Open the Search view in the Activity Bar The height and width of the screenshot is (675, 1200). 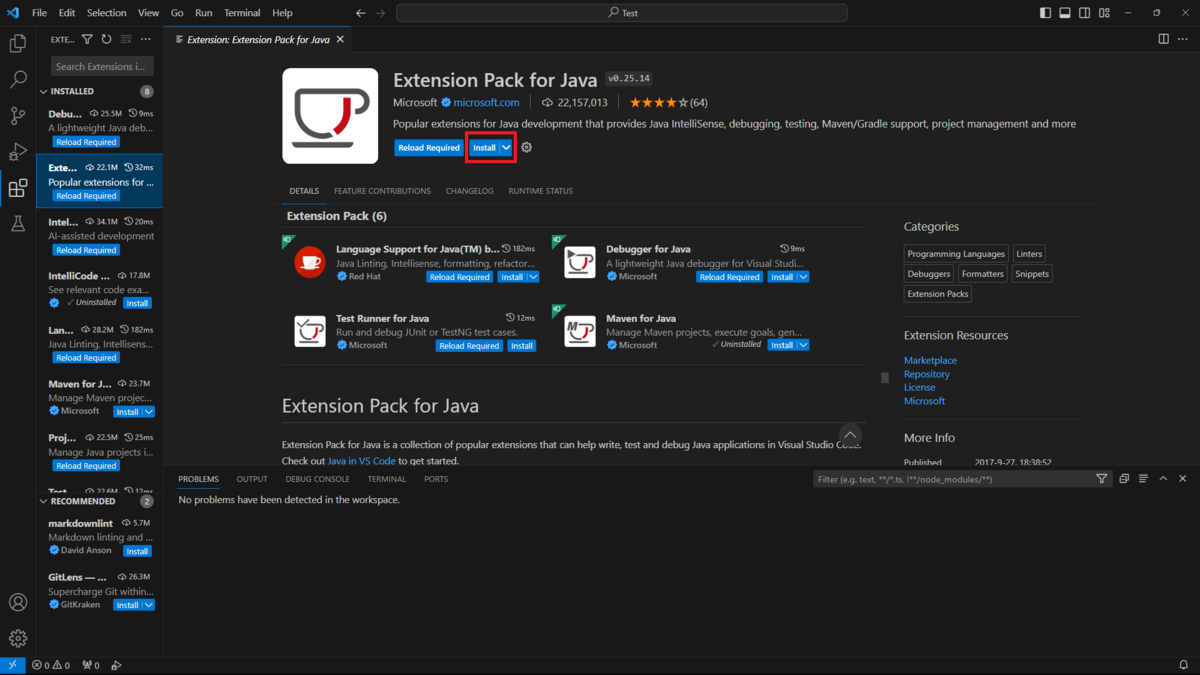(17, 78)
